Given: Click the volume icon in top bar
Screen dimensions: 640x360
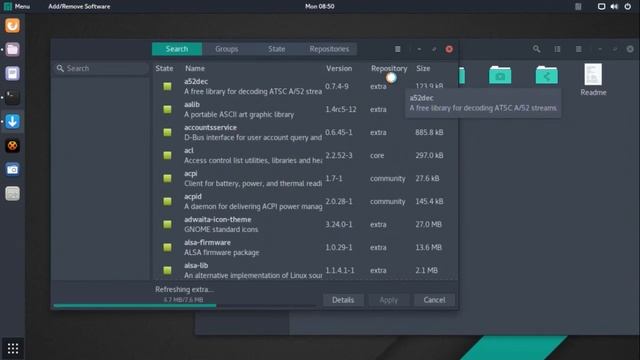Looking at the screenshot, I should pyautogui.click(x=614, y=6).
